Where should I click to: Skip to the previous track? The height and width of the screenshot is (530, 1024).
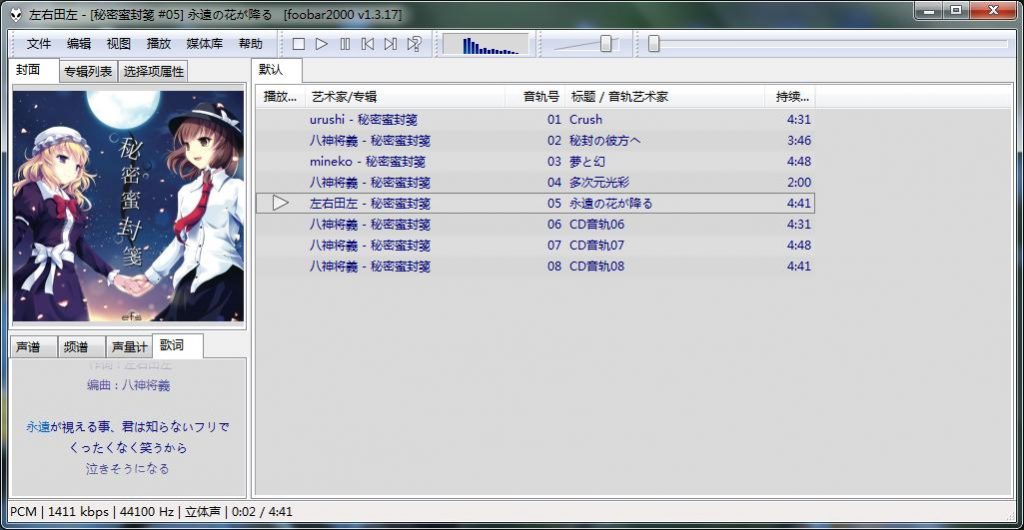[x=368, y=44]
